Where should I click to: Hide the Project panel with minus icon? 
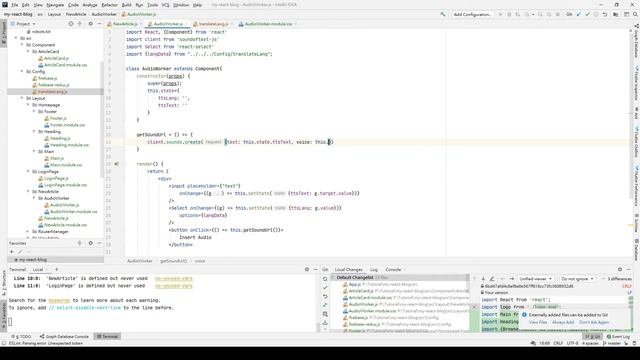coord(99,24)
